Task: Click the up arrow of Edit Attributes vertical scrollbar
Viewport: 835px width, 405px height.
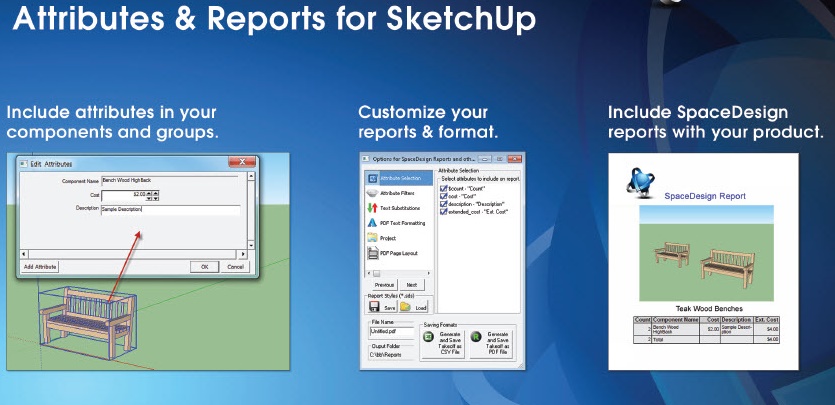Action: pos(251,176)
